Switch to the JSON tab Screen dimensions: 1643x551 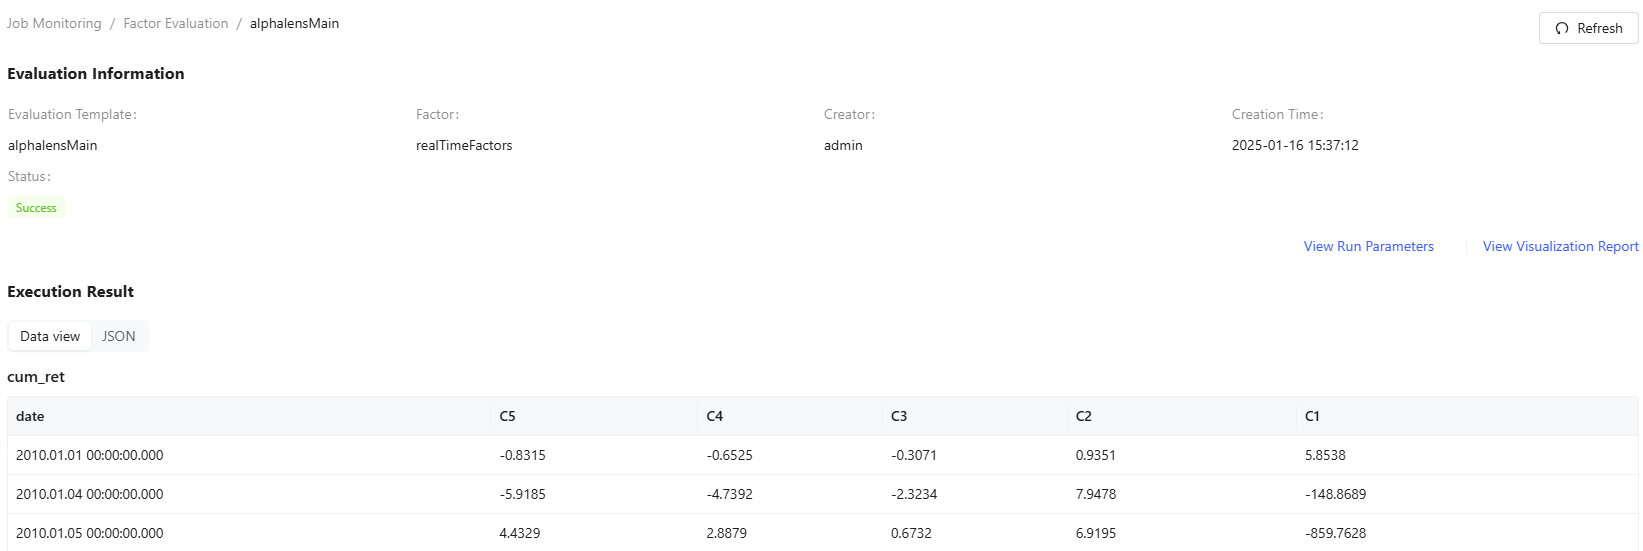tap(119, 336)
